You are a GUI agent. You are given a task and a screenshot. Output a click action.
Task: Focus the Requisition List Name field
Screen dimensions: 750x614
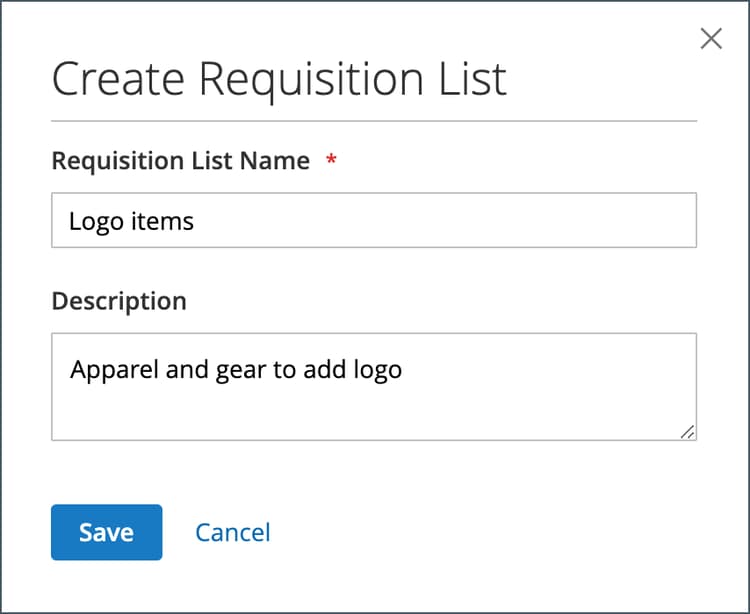click(x=373, y=221)
